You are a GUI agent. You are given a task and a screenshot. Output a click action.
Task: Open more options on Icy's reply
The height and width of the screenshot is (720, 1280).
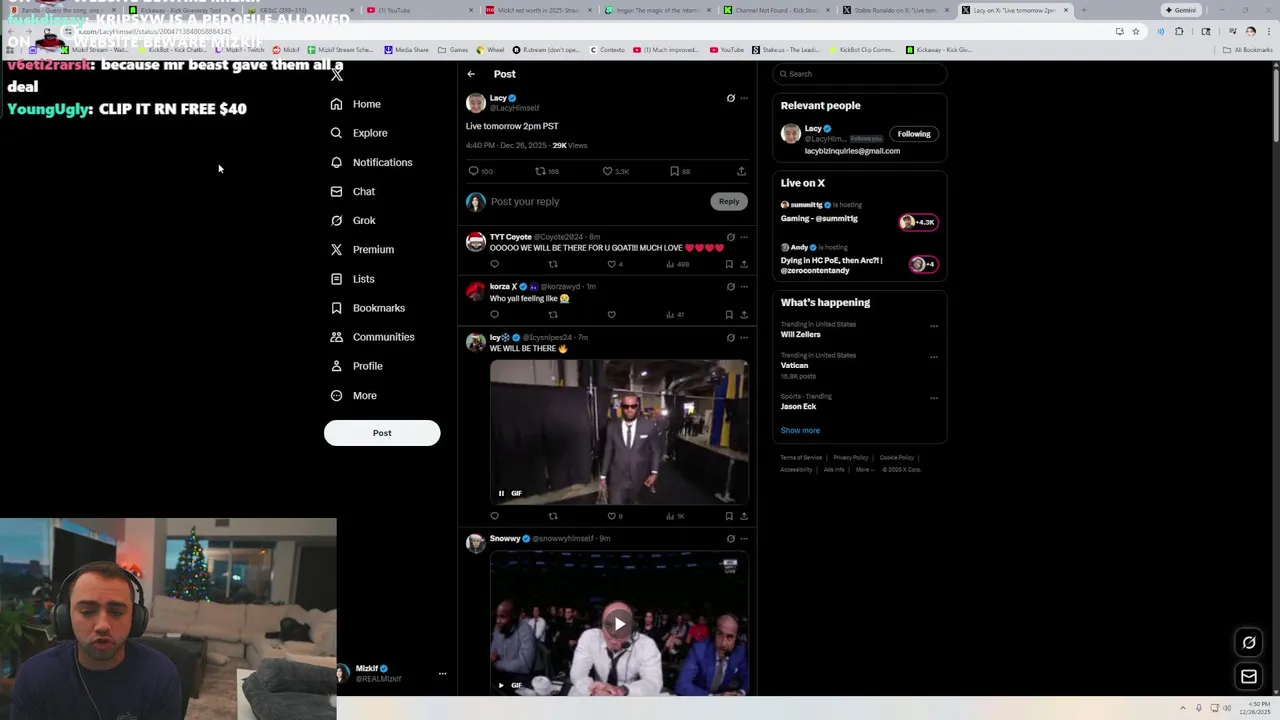(744, 338)
